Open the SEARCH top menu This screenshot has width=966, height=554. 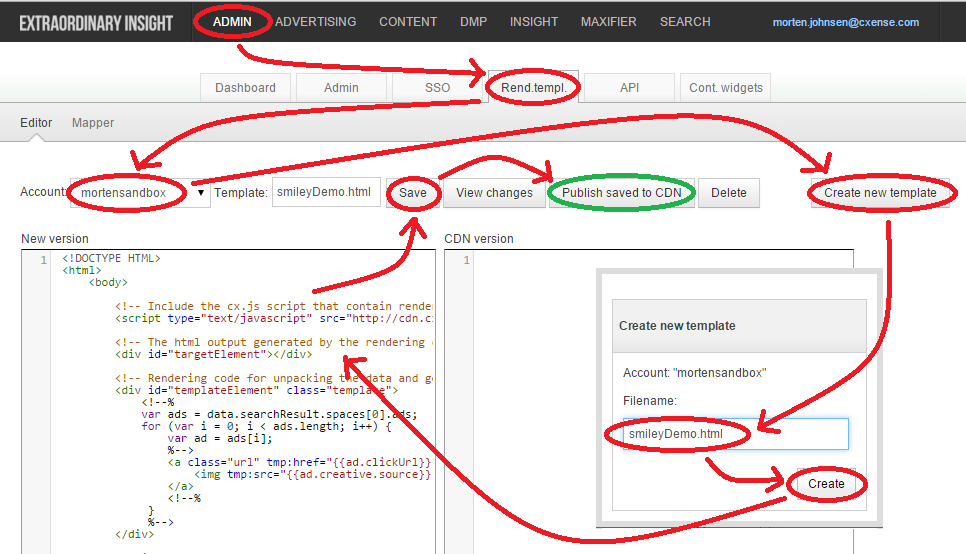point(685,22)
